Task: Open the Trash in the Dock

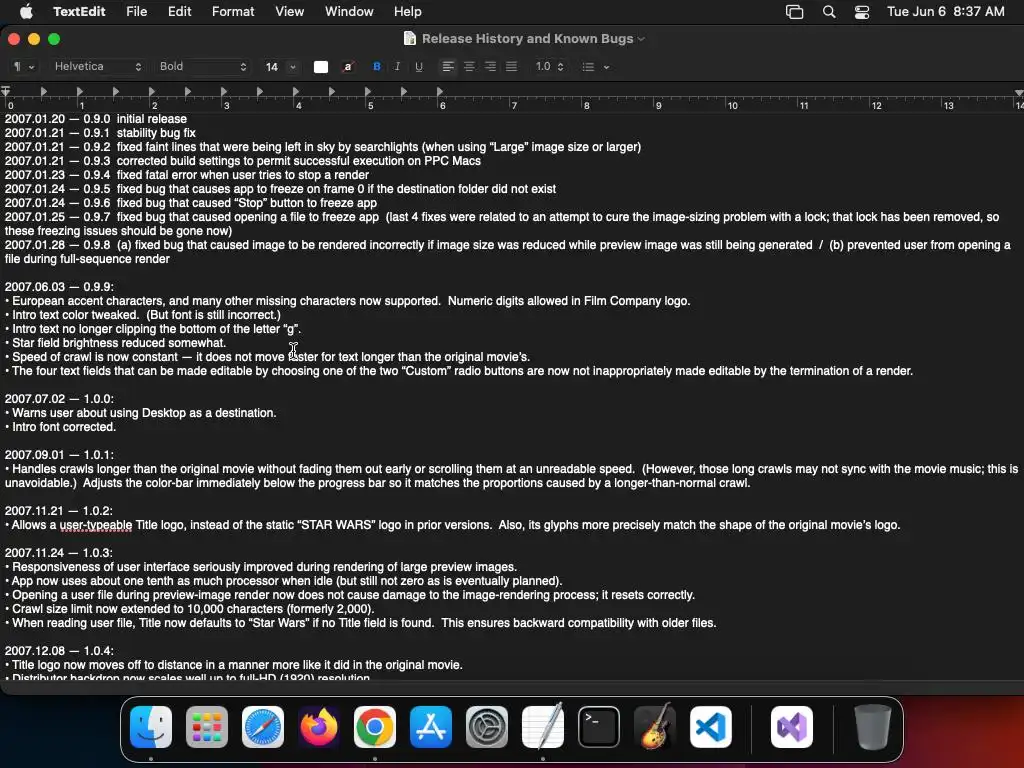Action: [872, 727]
